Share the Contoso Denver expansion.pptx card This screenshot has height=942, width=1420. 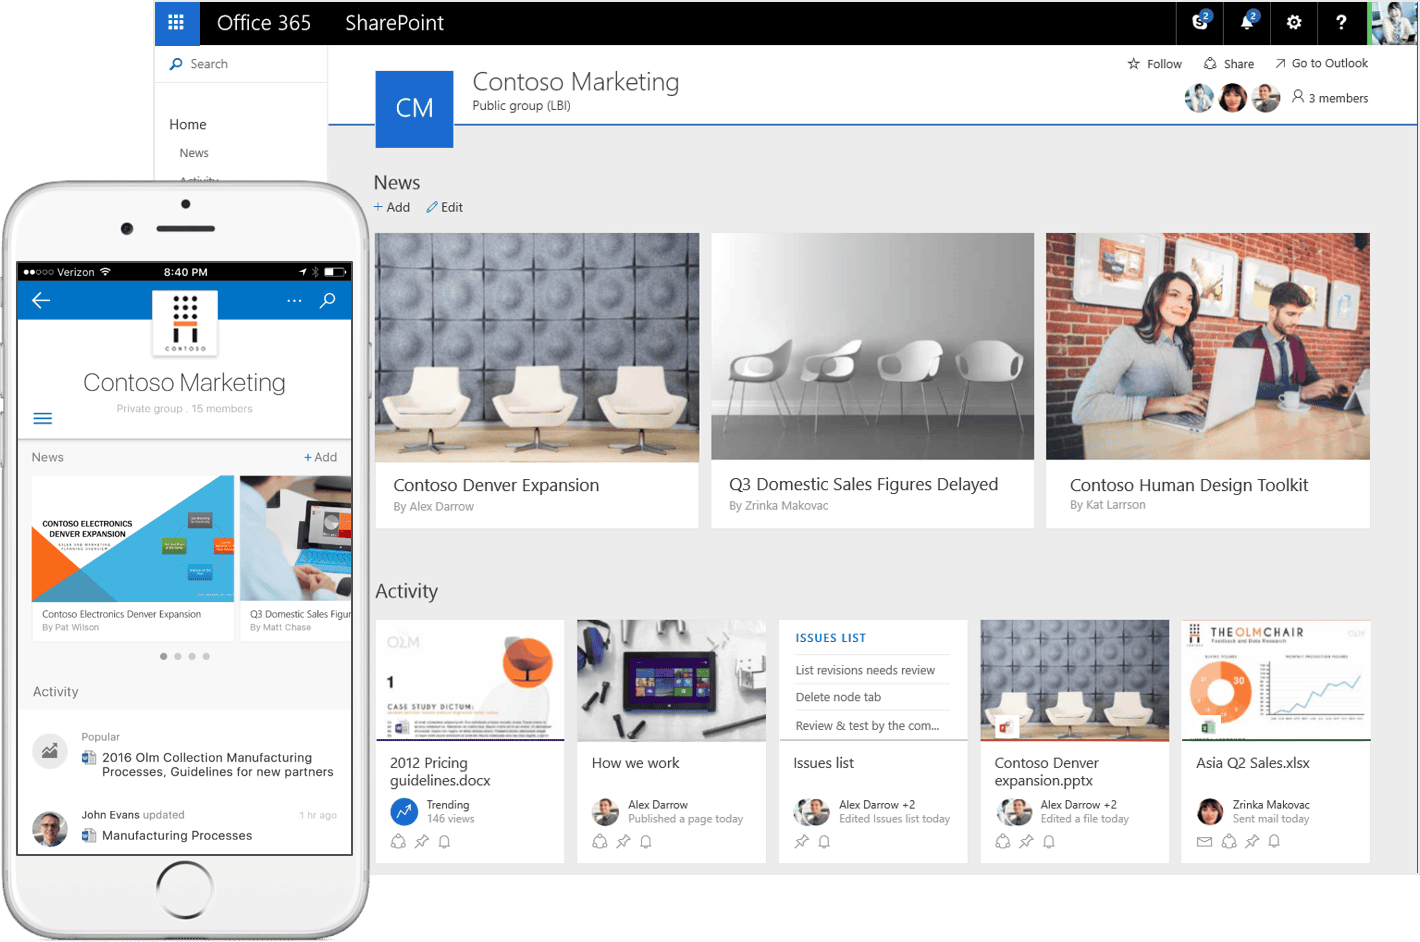point(1003,842)
